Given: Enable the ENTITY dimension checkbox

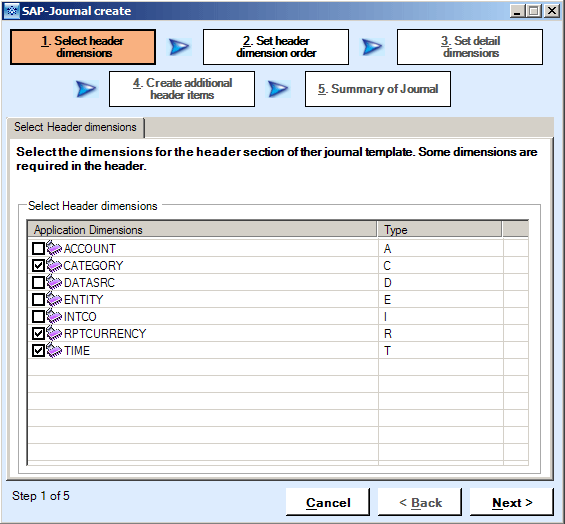Looking at the screenshot, I should coord(38,299).
